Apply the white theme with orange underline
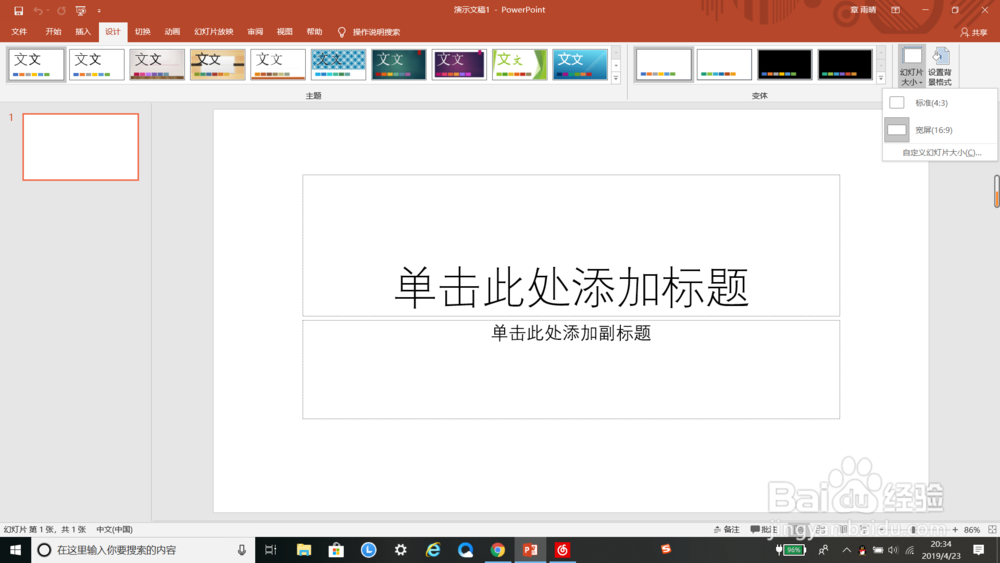 278,64
